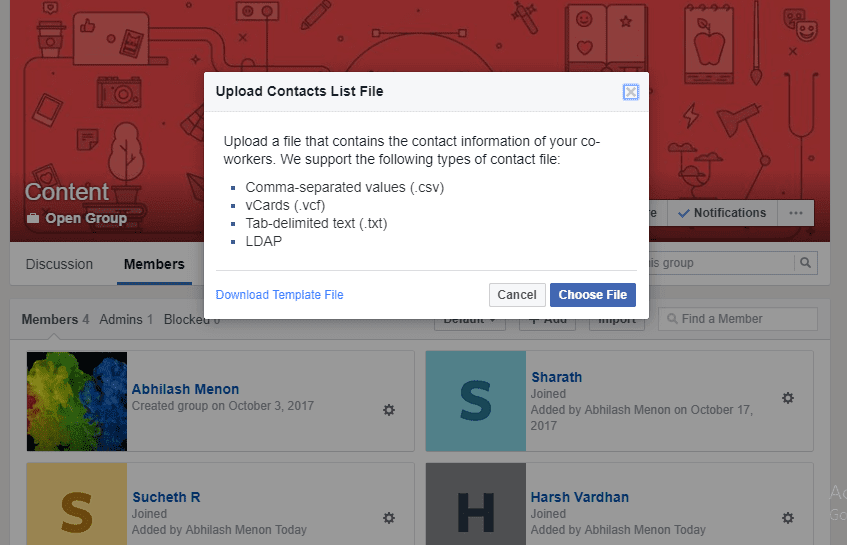The width and height of the screenshot is (847, 545).
Task: Click the Members count filter
Action: pyautogui.click(x=55, y=320)
